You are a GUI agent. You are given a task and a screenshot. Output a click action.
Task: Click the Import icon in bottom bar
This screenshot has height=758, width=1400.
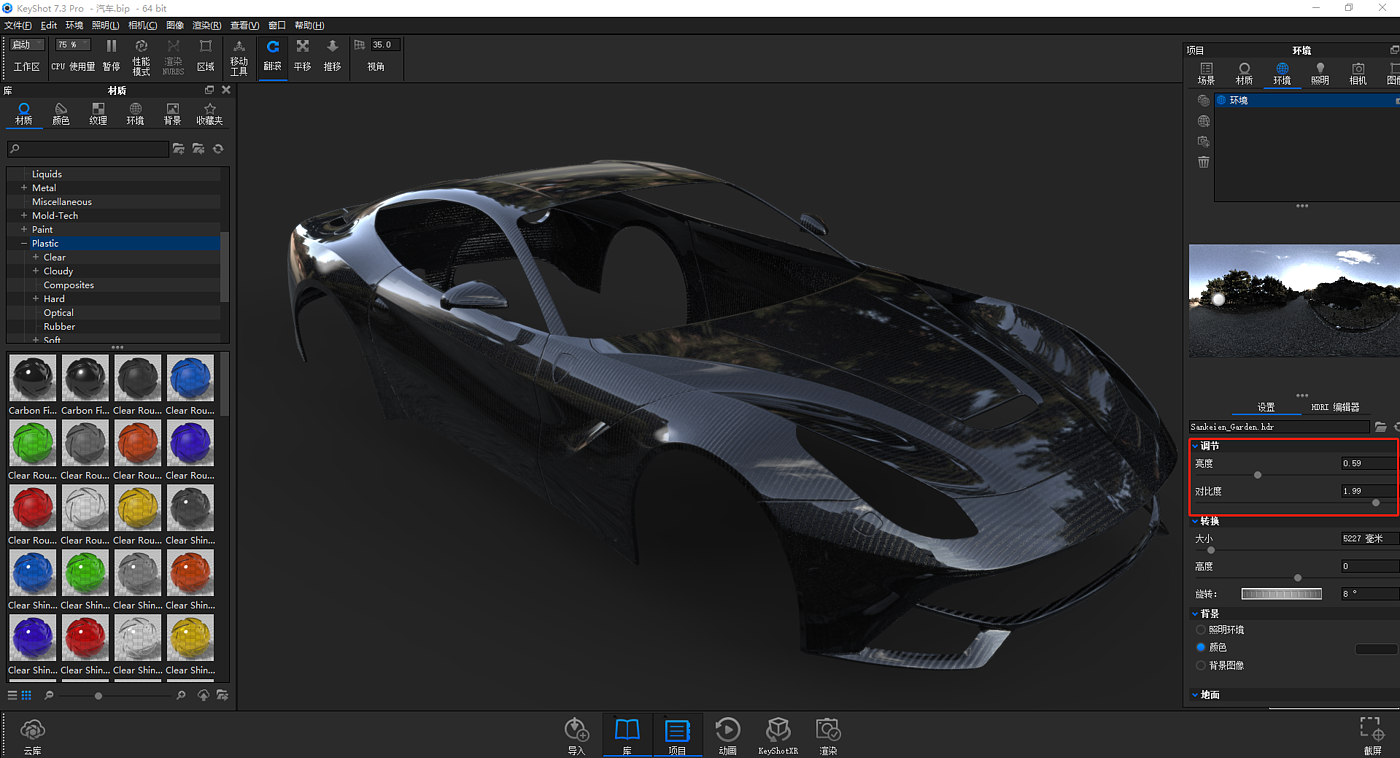[576, 730]
